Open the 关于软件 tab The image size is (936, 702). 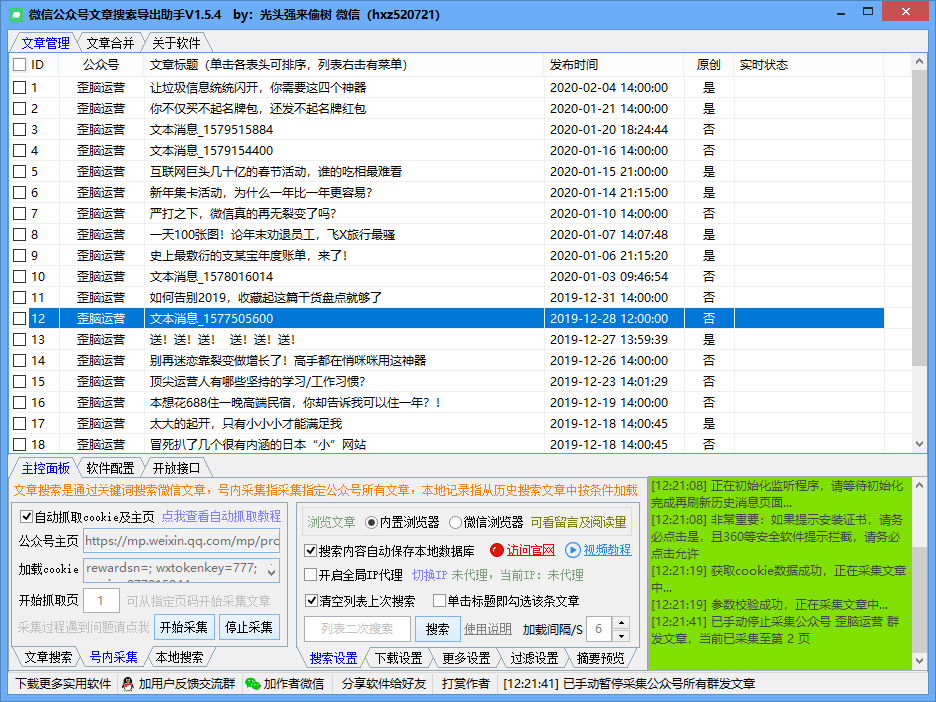pyautogui.click(x=176, y=43)
